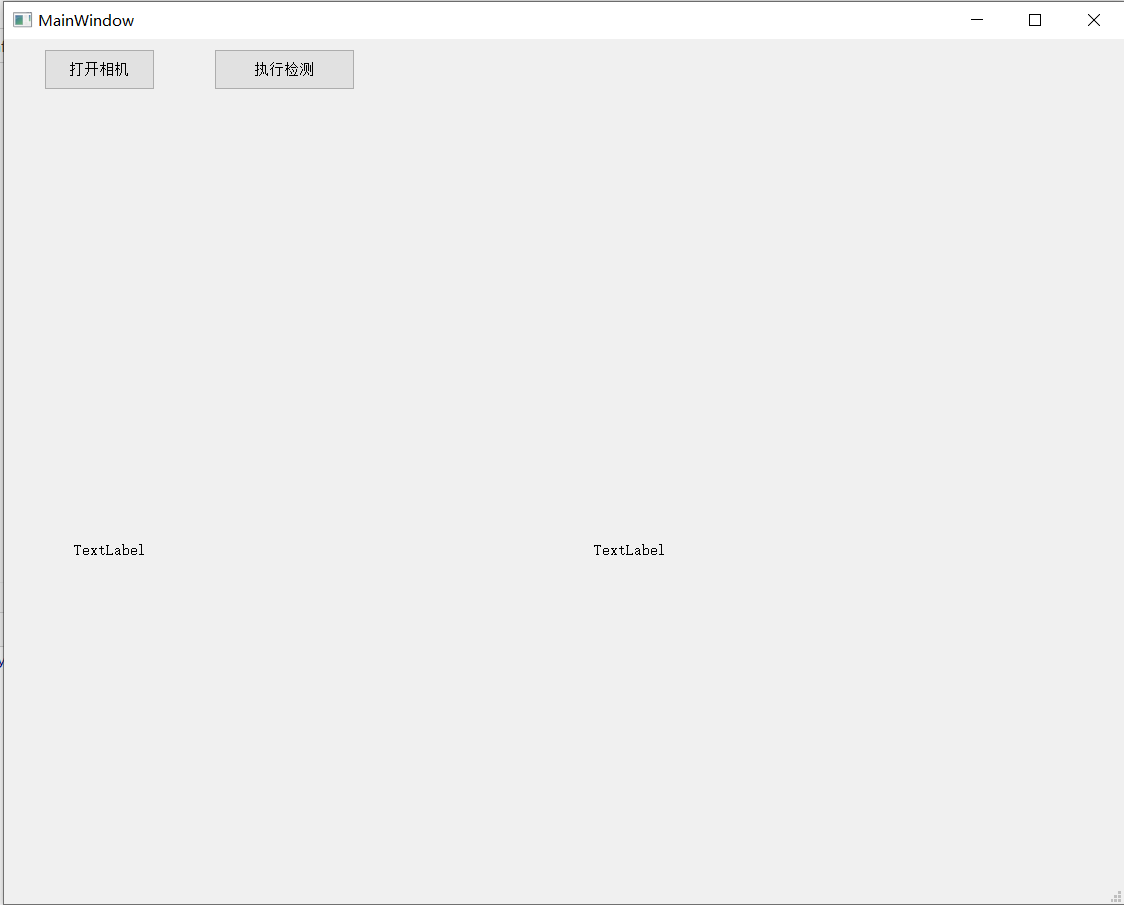Run detection with the 执行检测 button
Viewport: 1124px width, 905px height.
(x=284, y=70)
